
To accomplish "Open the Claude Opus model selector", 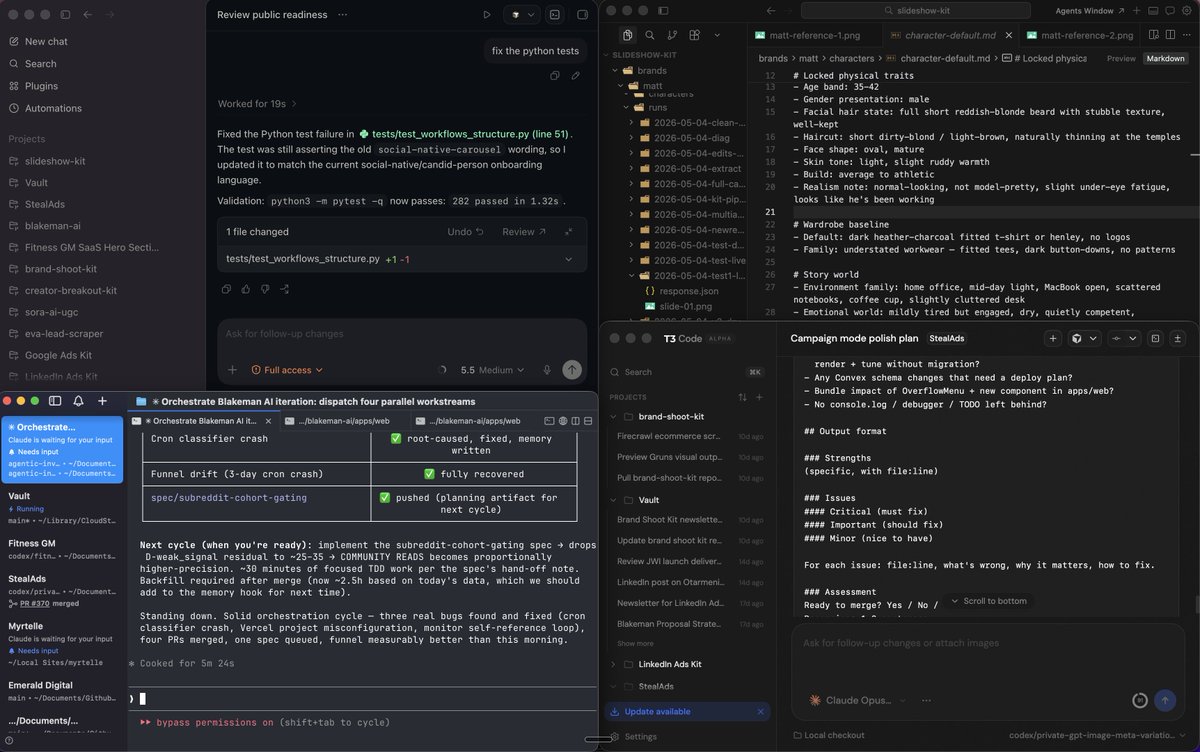I will click(x=855, y=700).
